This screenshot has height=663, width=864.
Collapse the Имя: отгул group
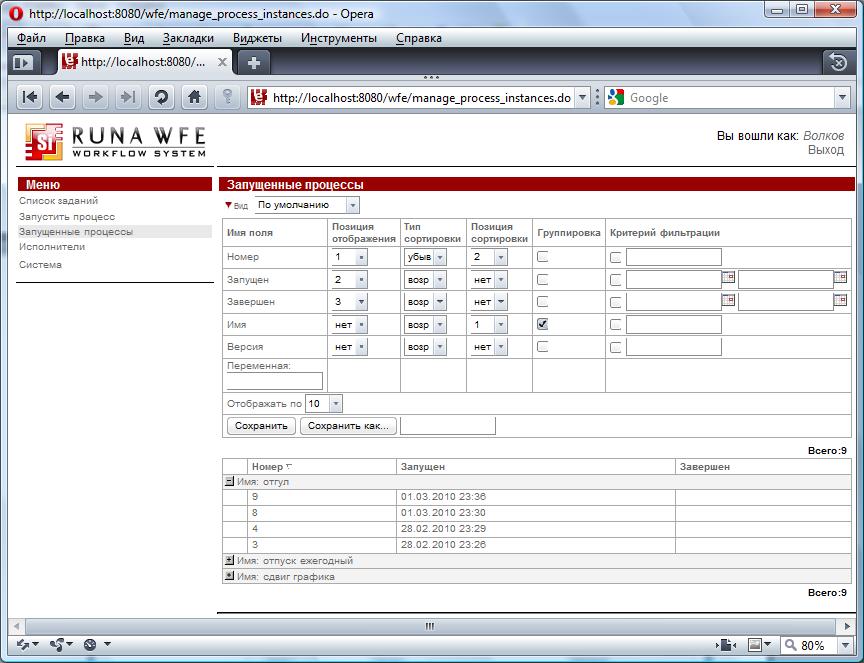coord(229,481)
